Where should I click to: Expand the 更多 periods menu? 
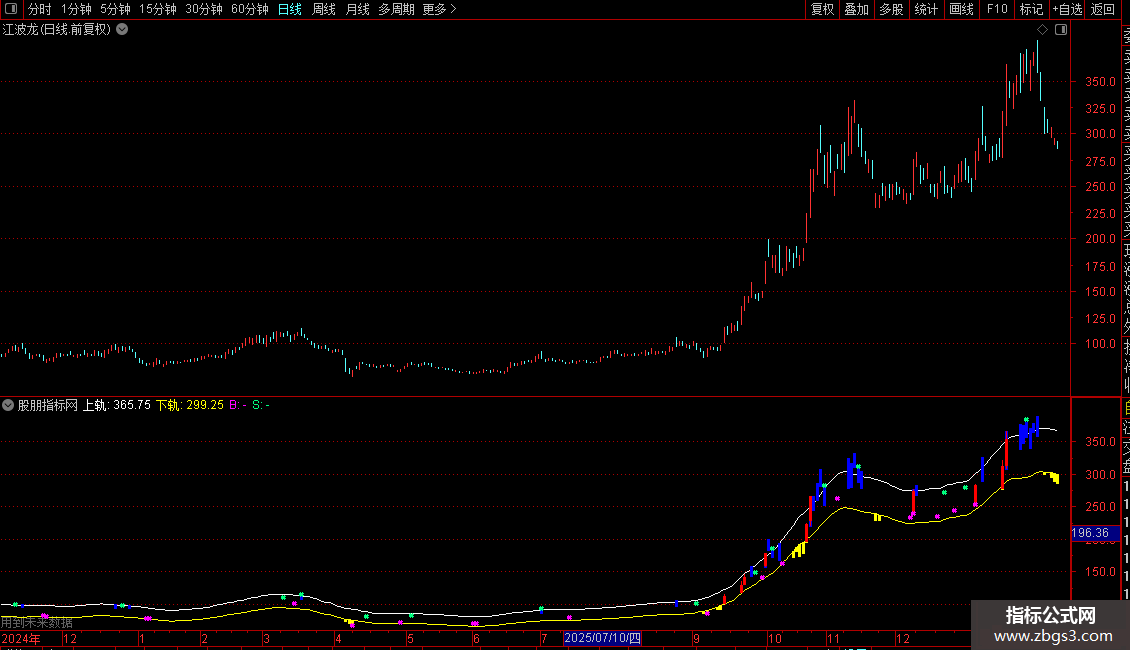(439, 9)
